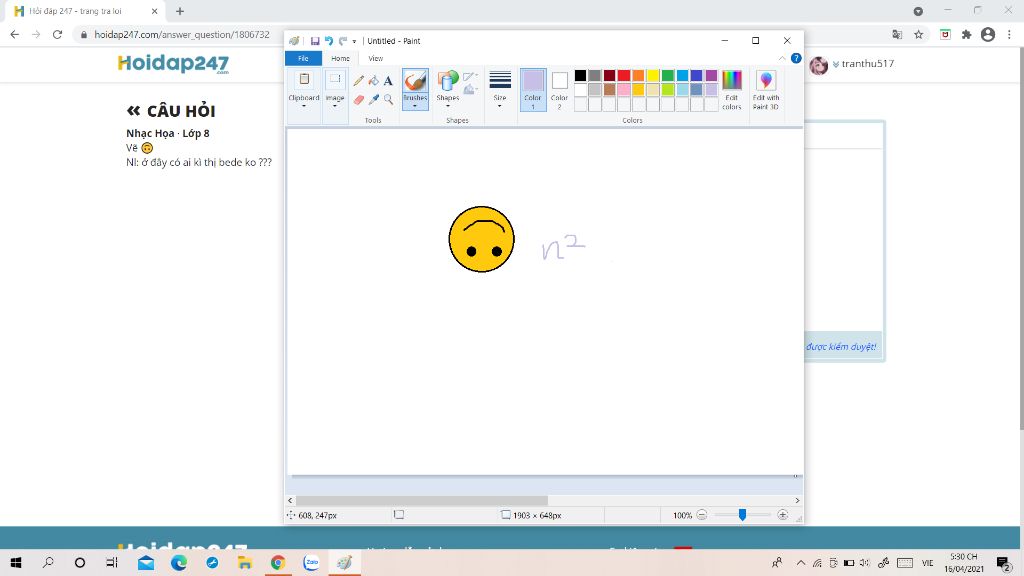Select the black color swatch
The height and width of the screenshot is (576, 1024).
pyautogui.click(x=580, y=76)
